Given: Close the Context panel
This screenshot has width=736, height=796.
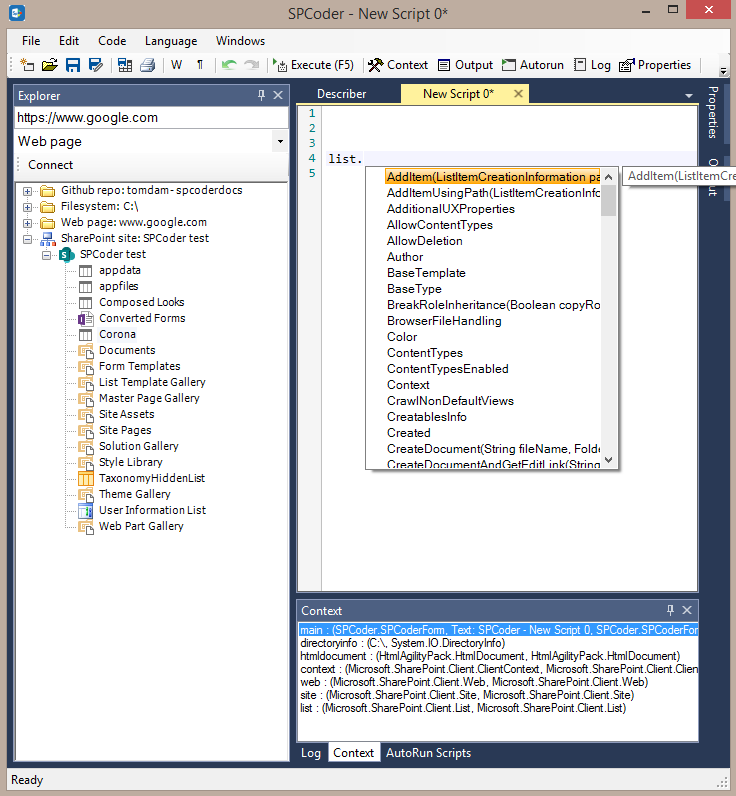Looking at the screenshot, I should tap(687, 610).
